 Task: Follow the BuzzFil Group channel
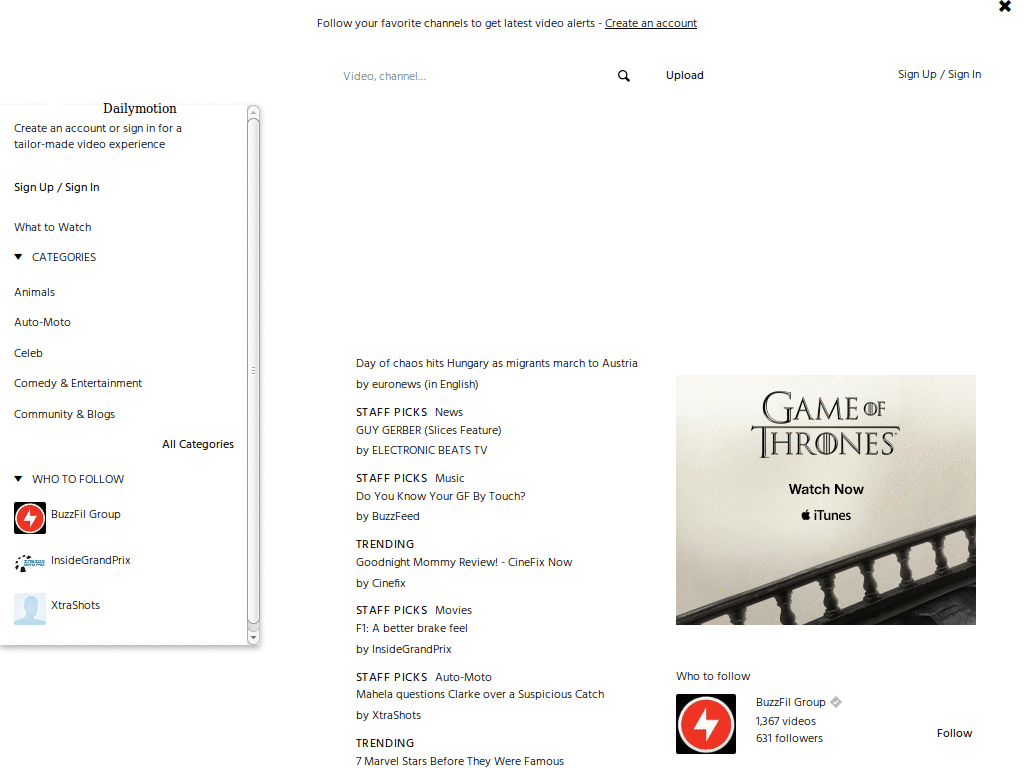click(954, 733)
